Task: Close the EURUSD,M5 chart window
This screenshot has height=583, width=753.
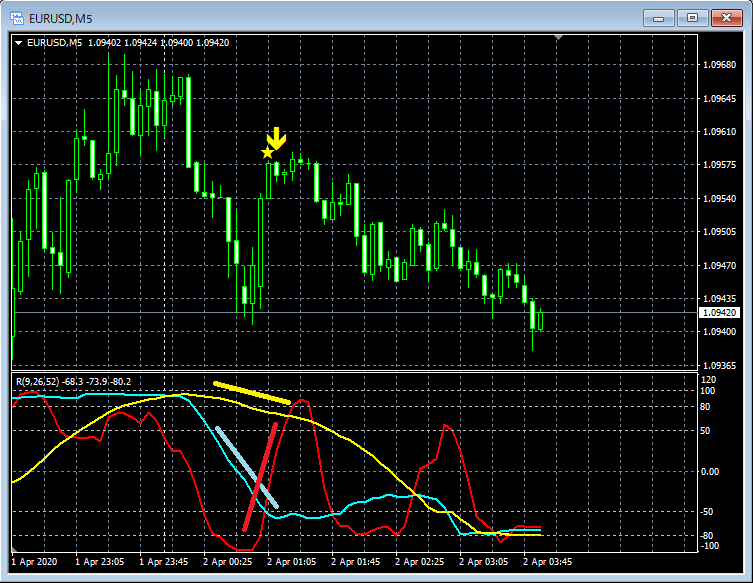Action: (x=727, y=18)
